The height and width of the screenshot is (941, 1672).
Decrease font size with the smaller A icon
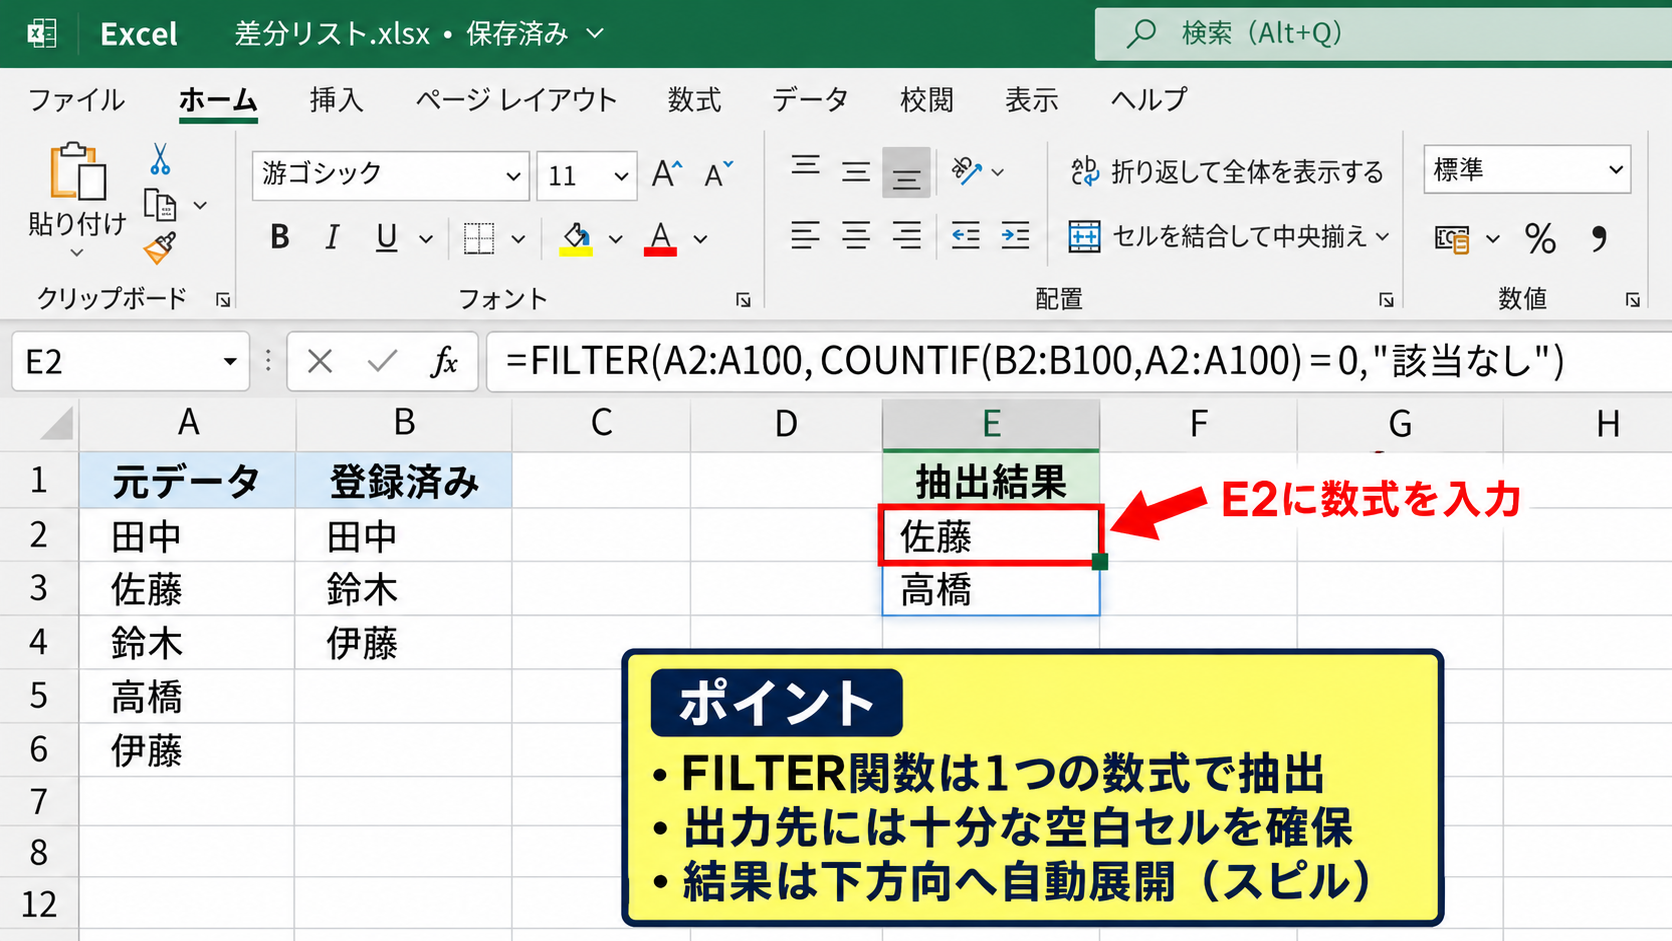tap(718, 174)
